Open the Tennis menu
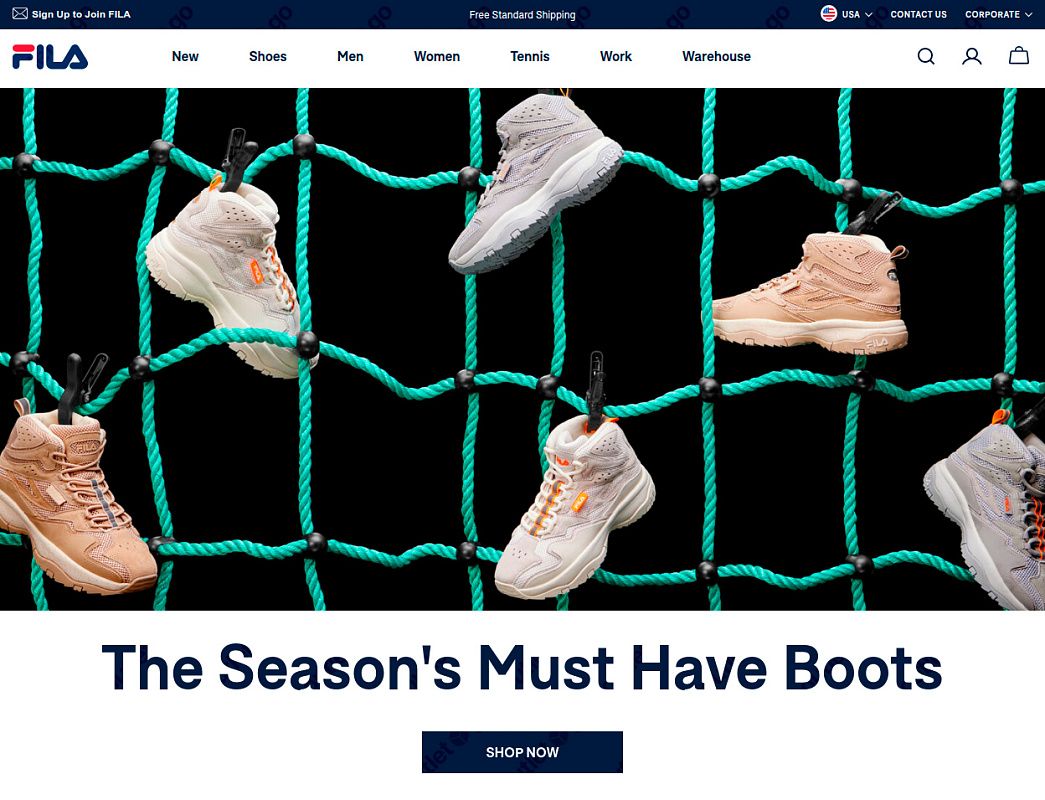This screenshot has height=800, width=1045. pyautogui.click(x=530, y=57)
